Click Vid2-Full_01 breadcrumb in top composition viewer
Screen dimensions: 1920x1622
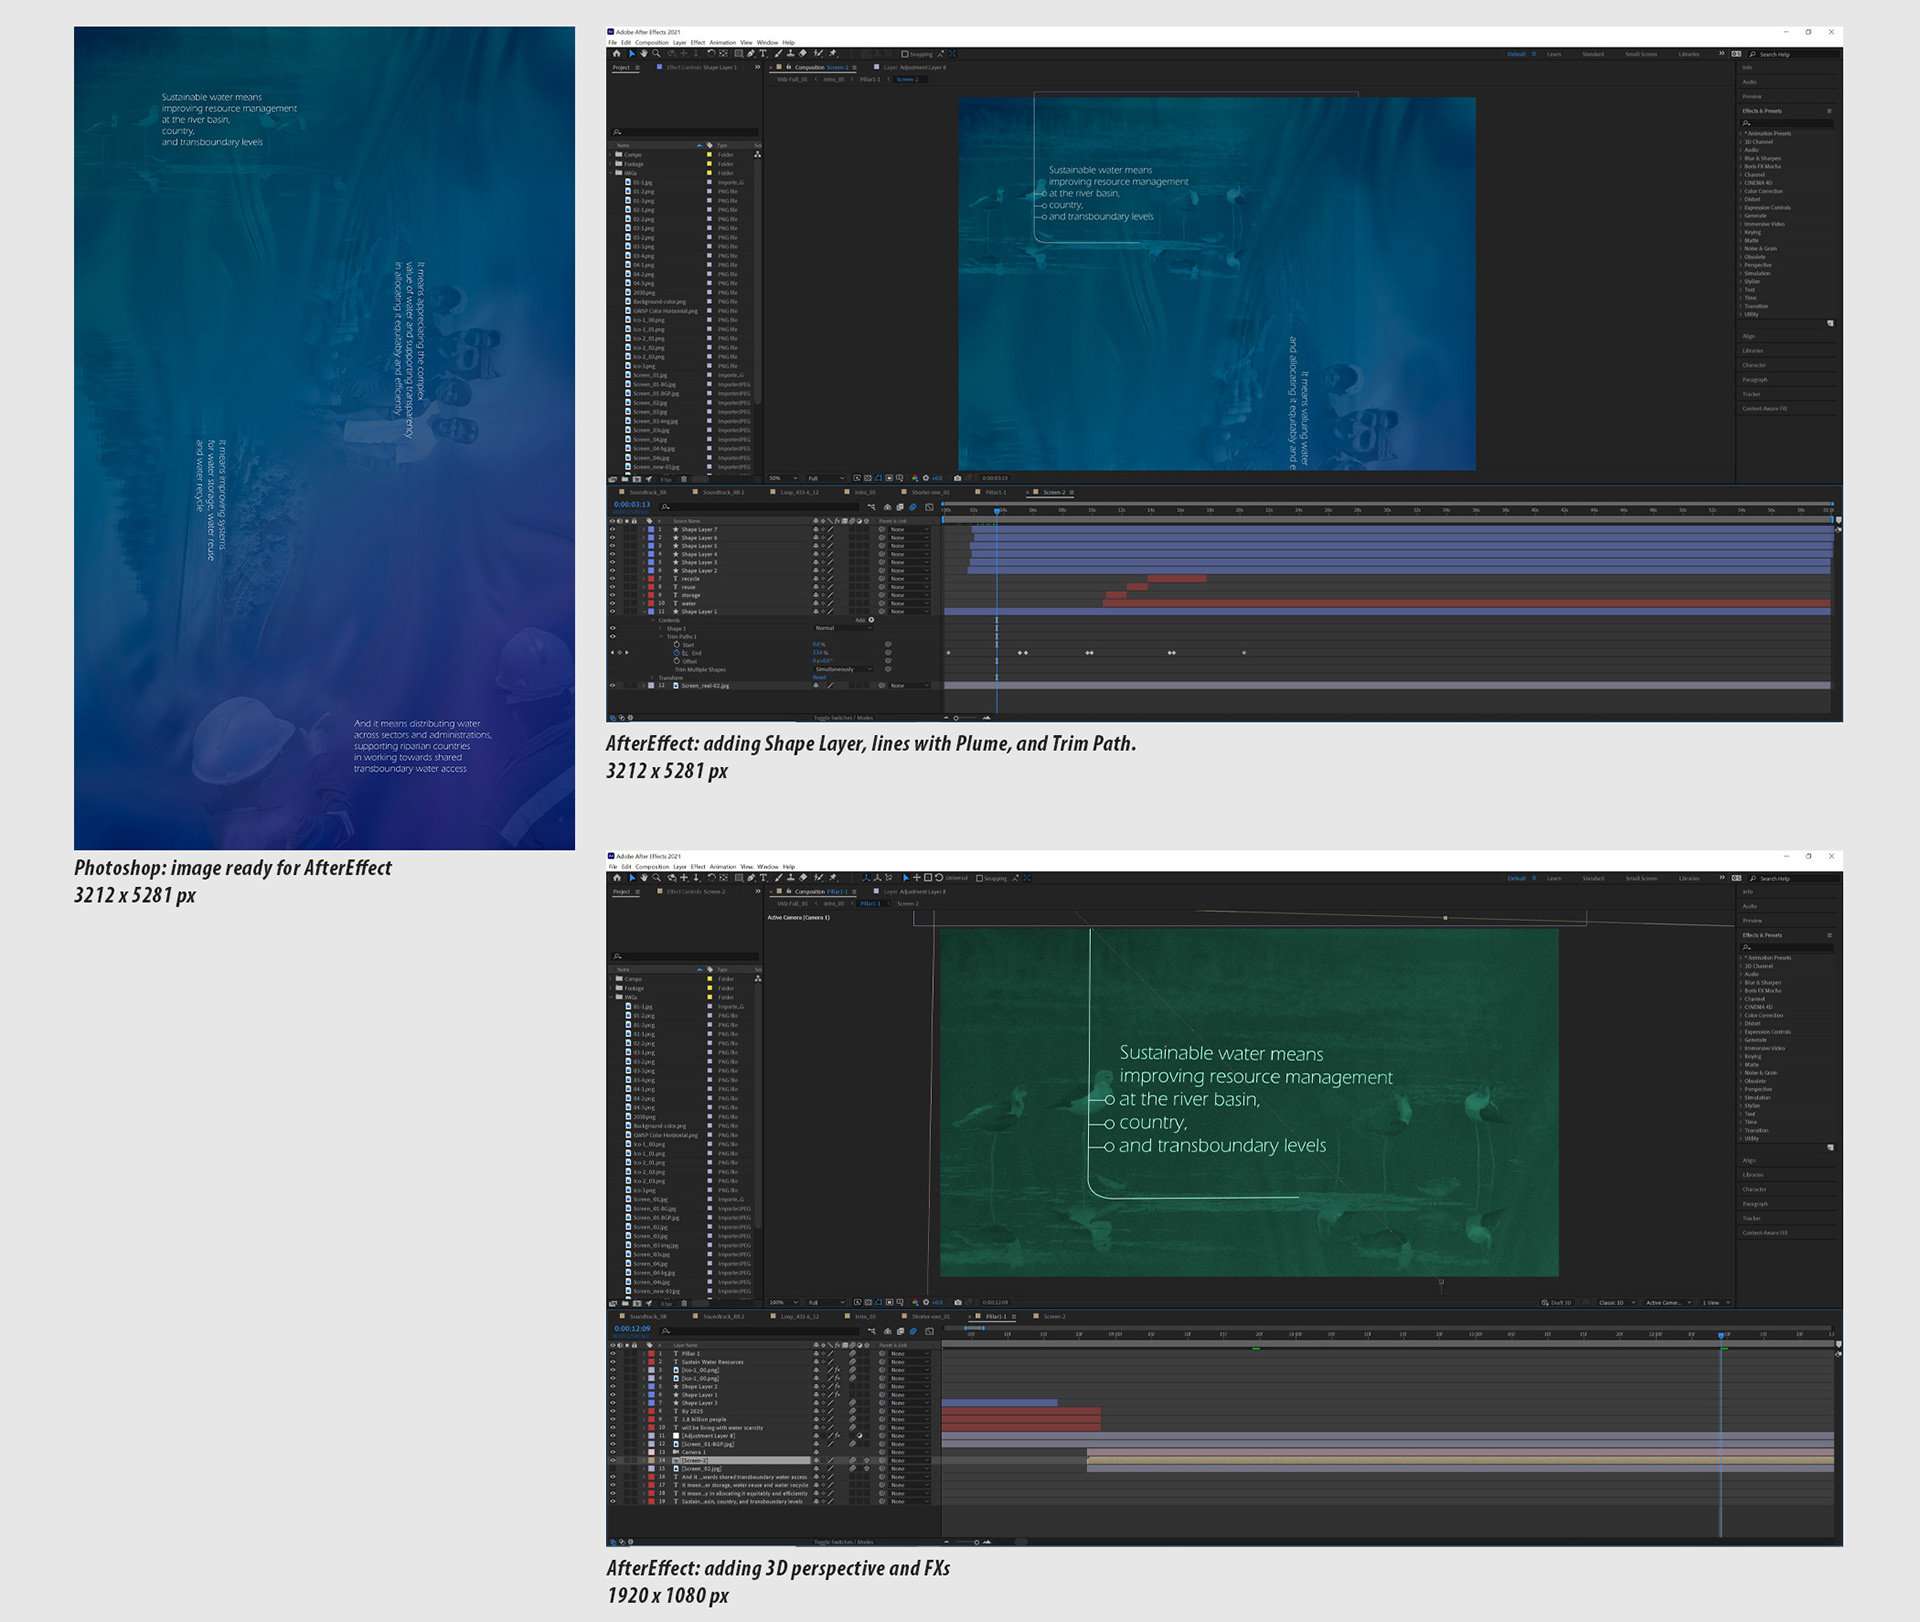click(792, 79)
